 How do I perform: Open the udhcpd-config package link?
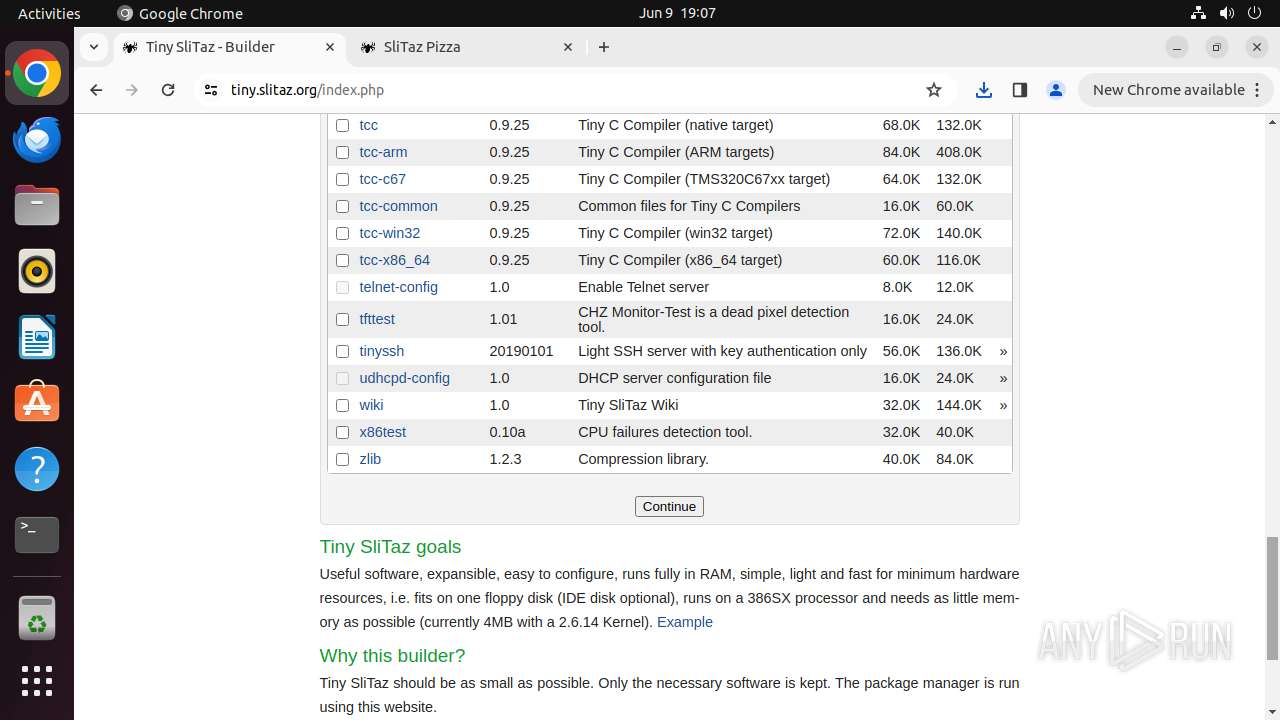pyautogui.click(x=404, y=378)
